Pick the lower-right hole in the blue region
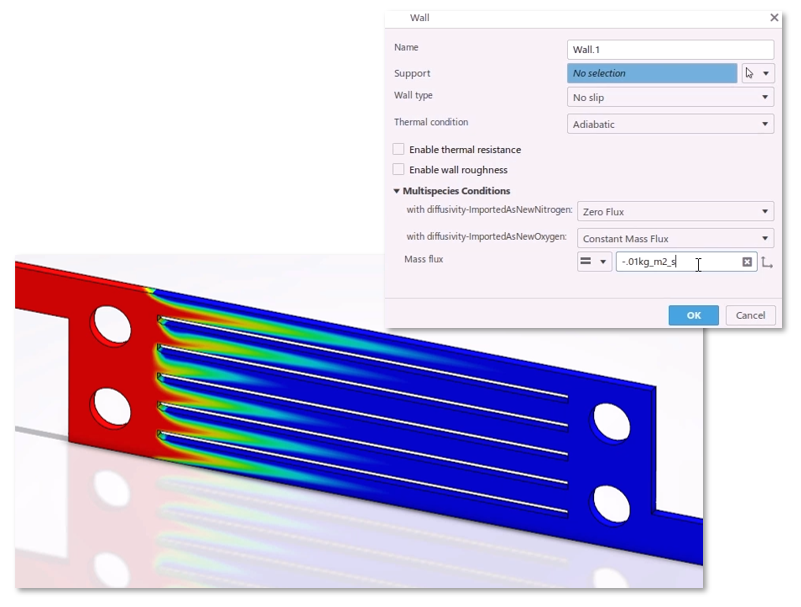The image size is (801, 607). pyautogui.click(x=609, y=501)
